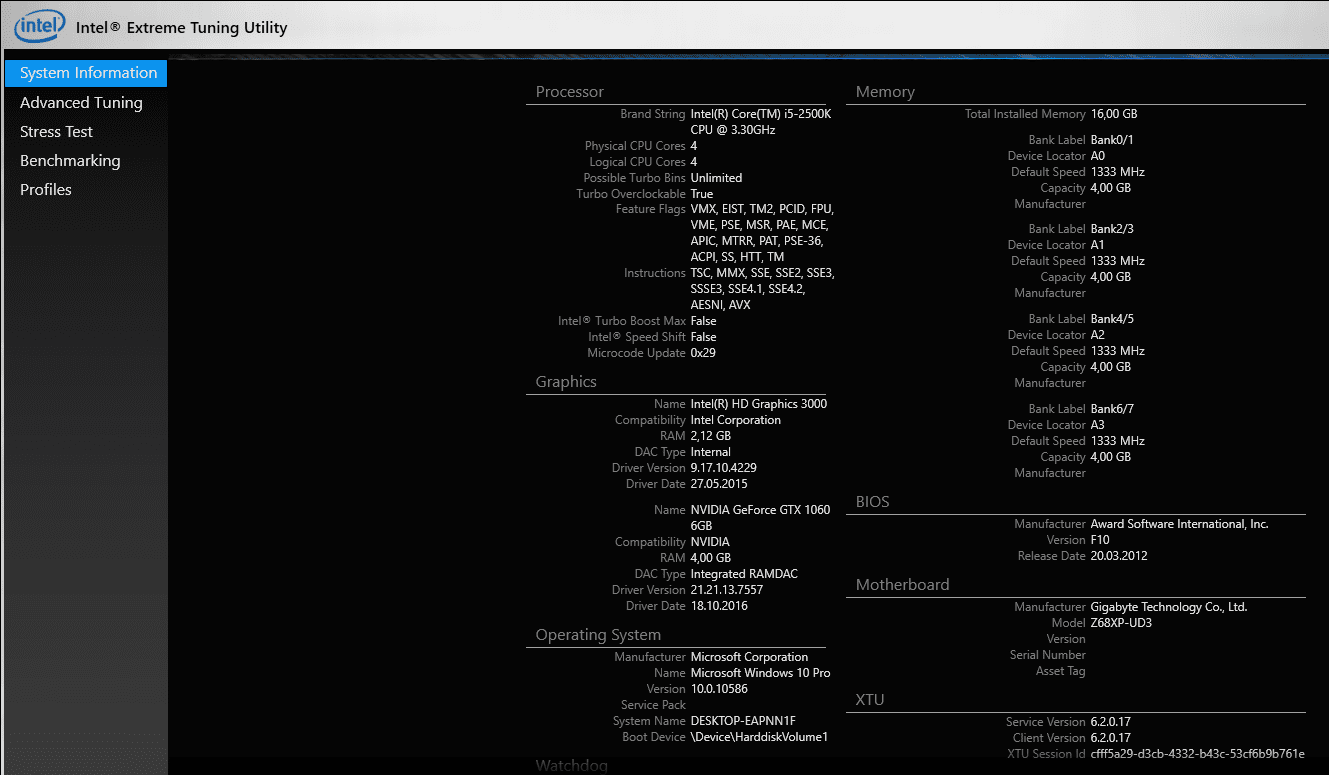The height and width of the screenshot is (775, 1329).
Task: Select the Microsoft Windows 10 Pro name
Action: pyautogui.click(x=761, y=673)
